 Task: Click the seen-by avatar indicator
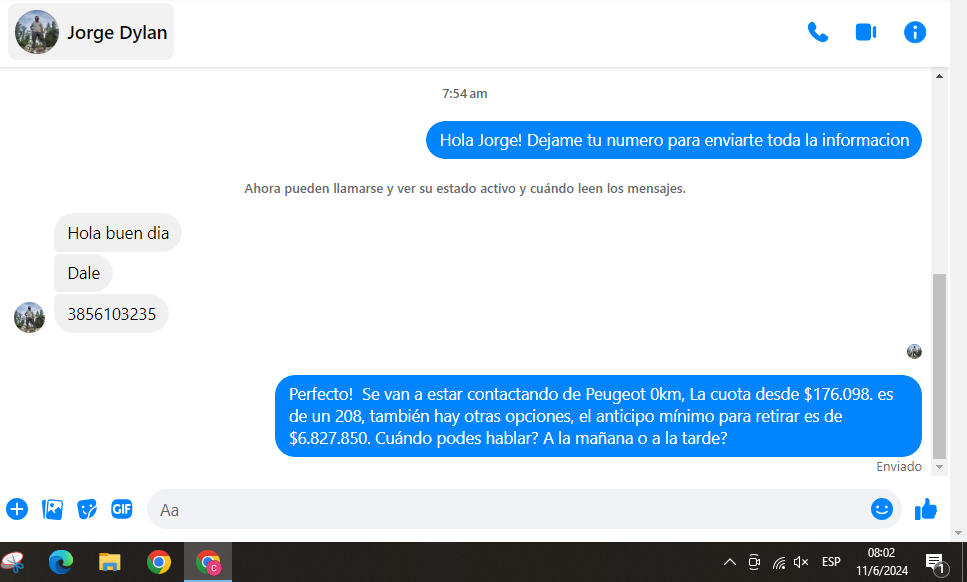pos(914,351)
